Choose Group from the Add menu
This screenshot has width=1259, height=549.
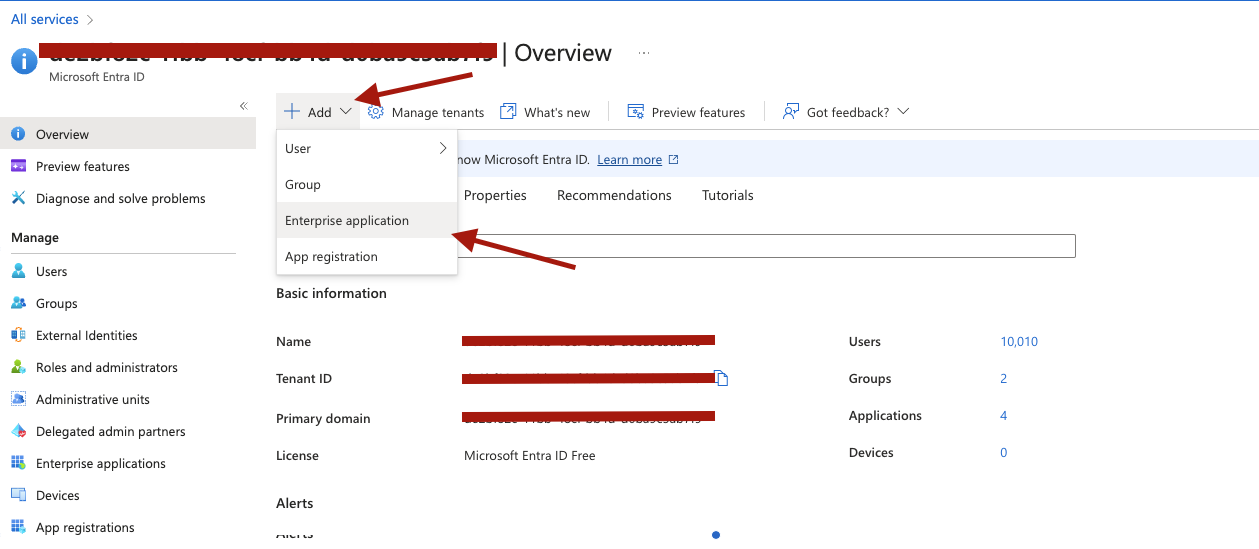click(367, 184)
